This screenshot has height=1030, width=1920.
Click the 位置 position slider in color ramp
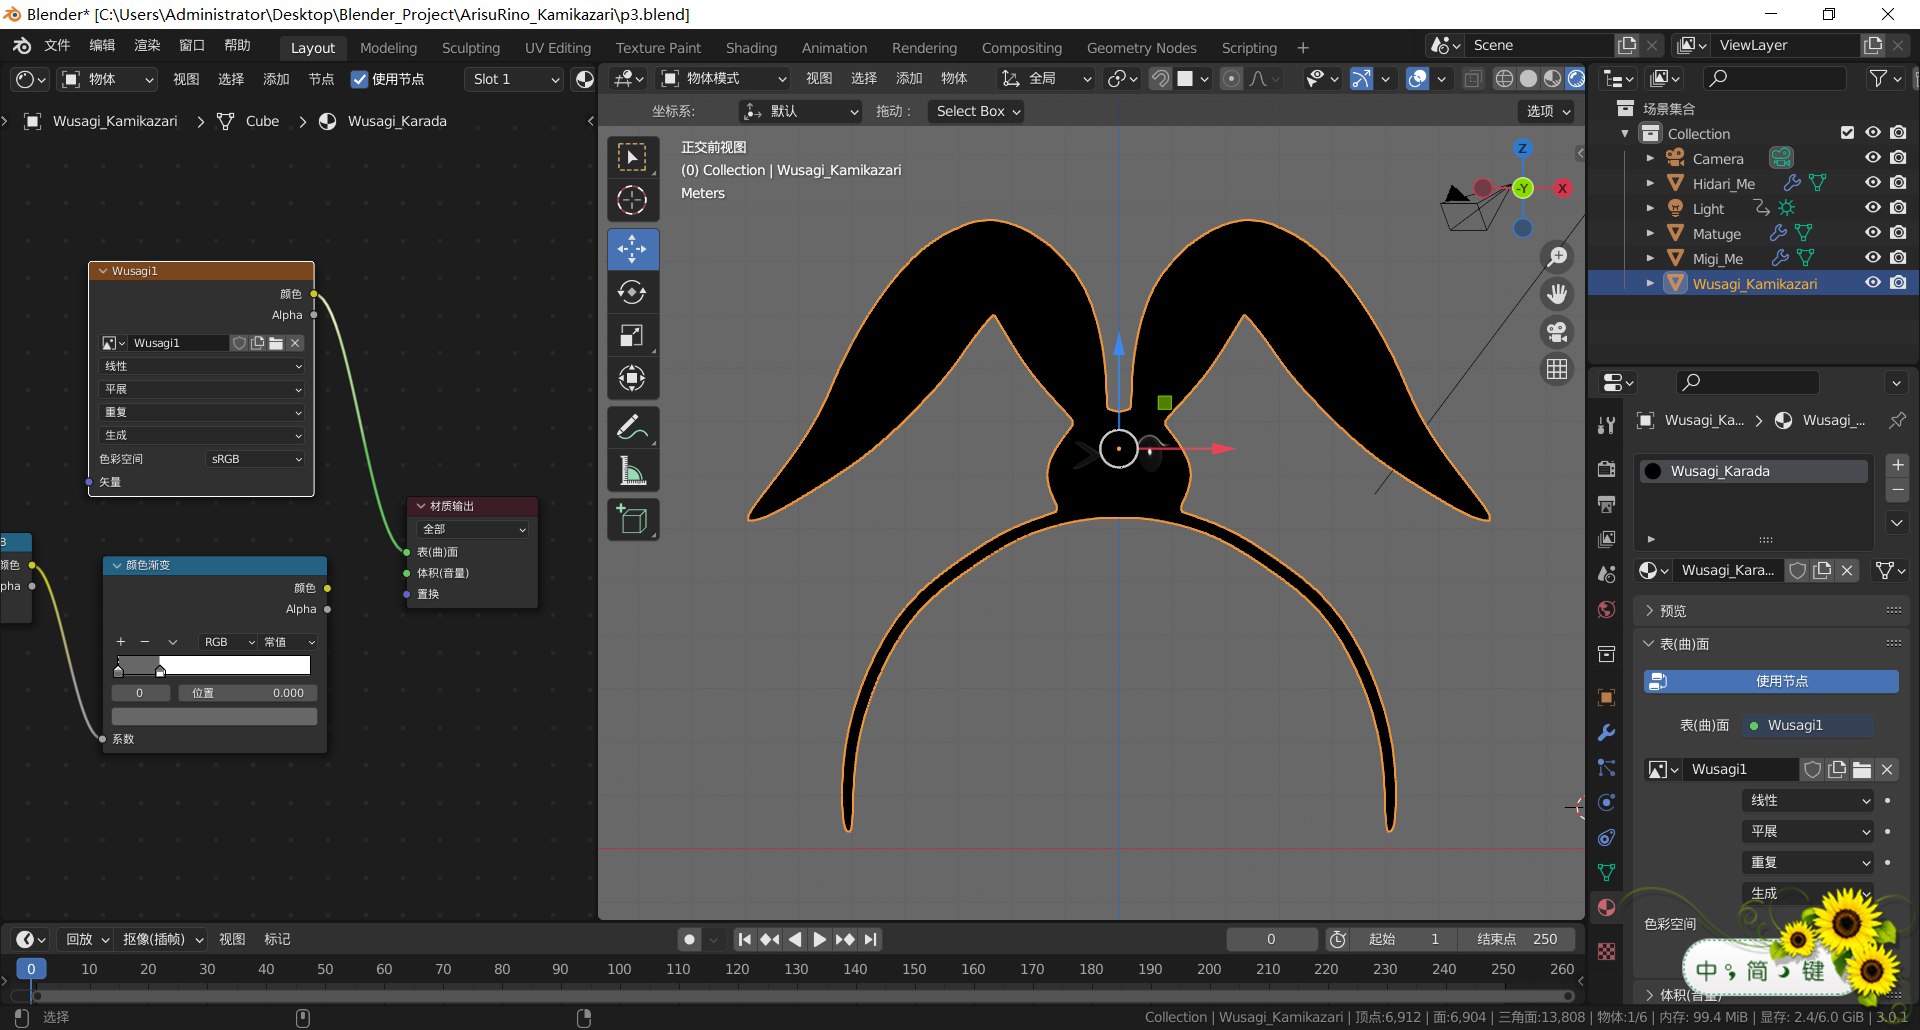point(247,693)
